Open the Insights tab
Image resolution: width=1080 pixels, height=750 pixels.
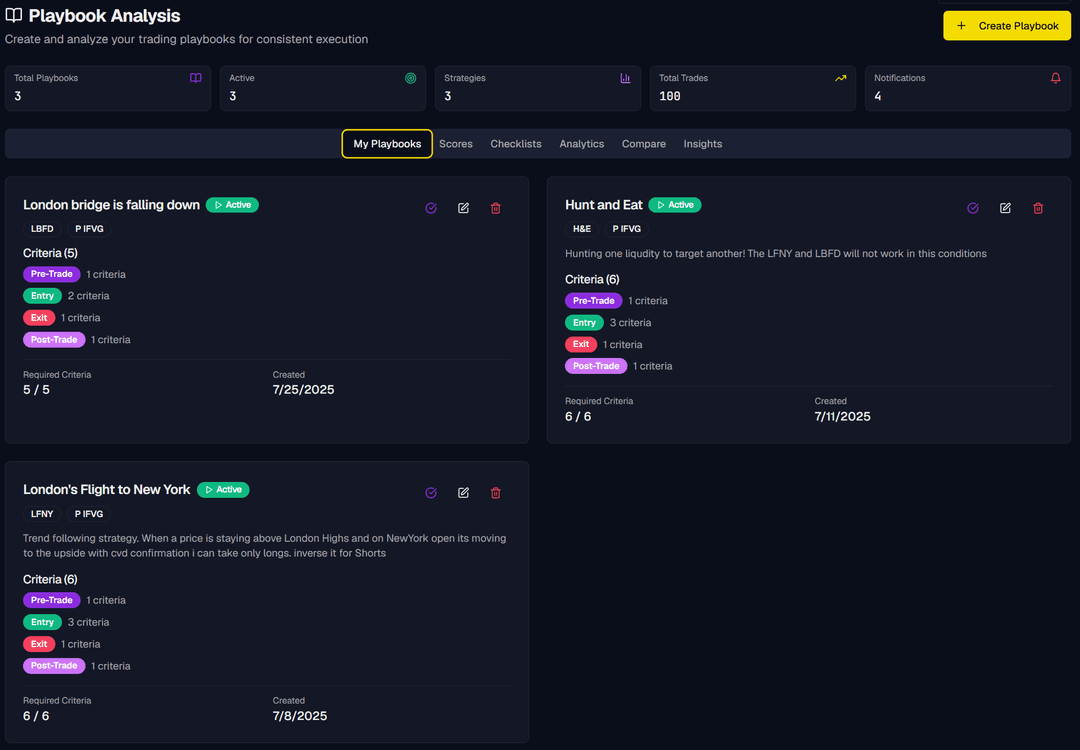[703, 144]
